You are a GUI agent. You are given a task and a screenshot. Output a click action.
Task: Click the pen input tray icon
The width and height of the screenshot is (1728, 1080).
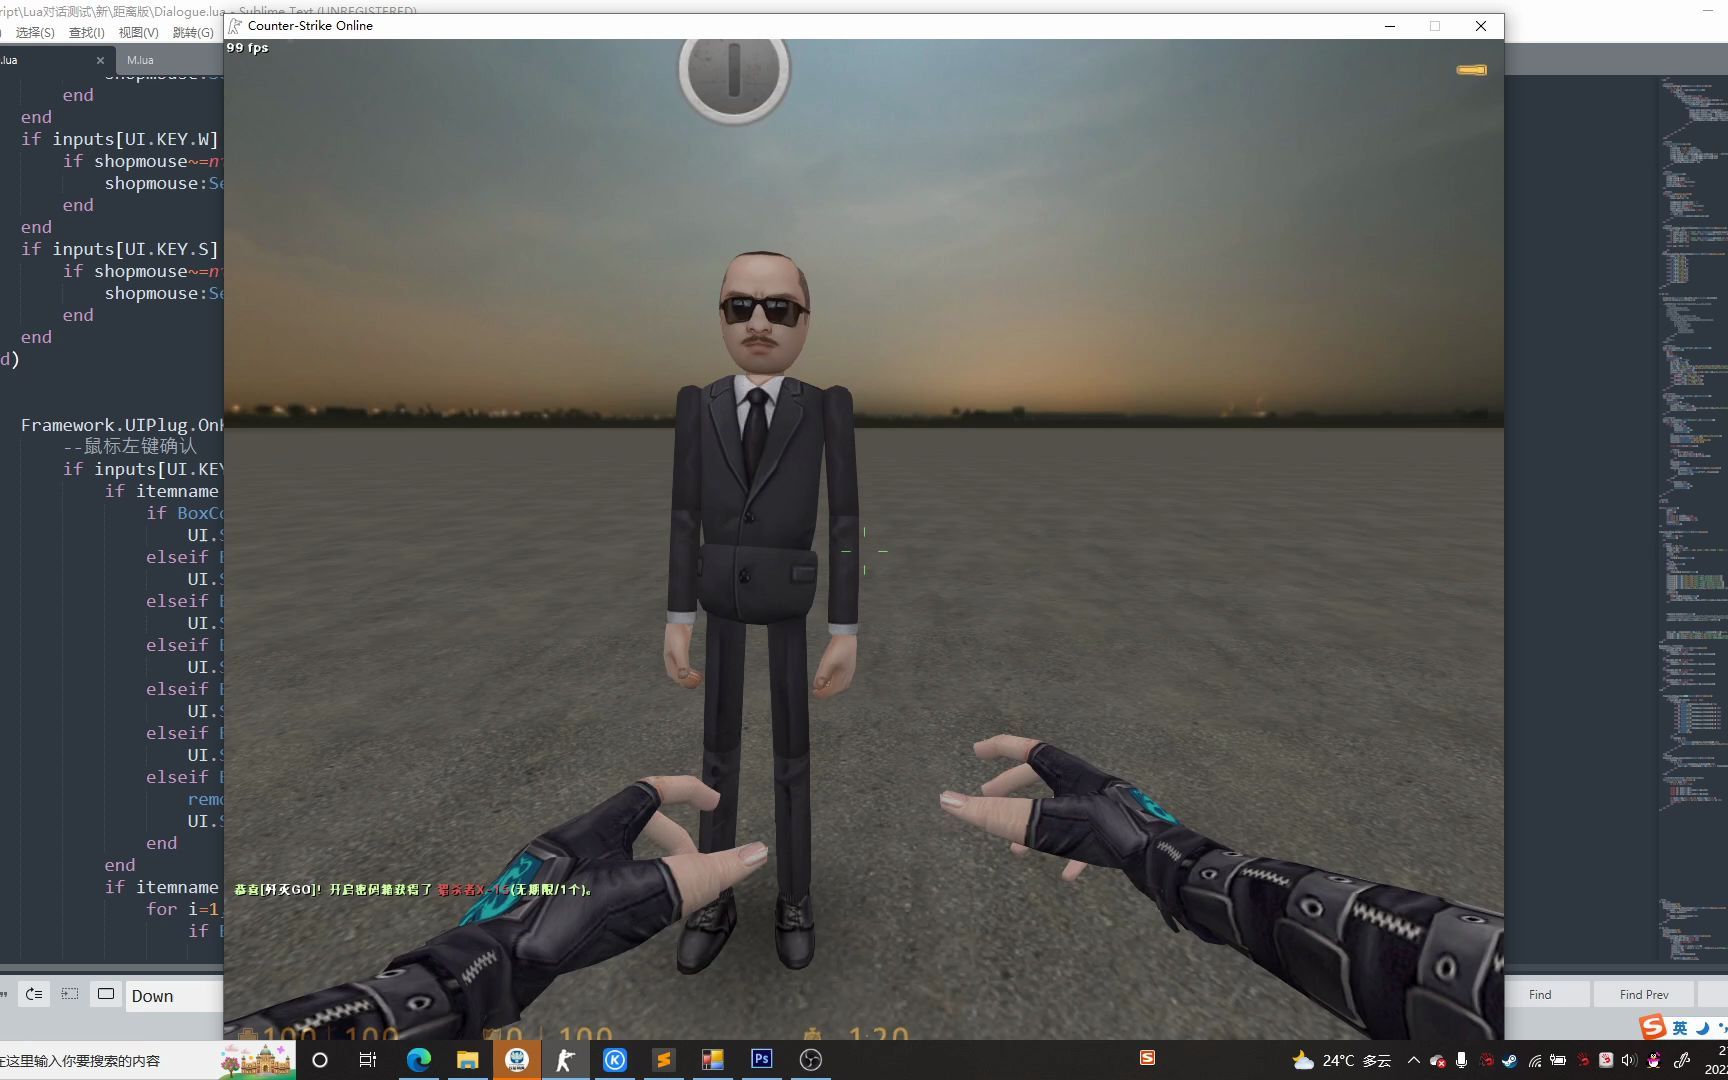pos(1681,1060)
